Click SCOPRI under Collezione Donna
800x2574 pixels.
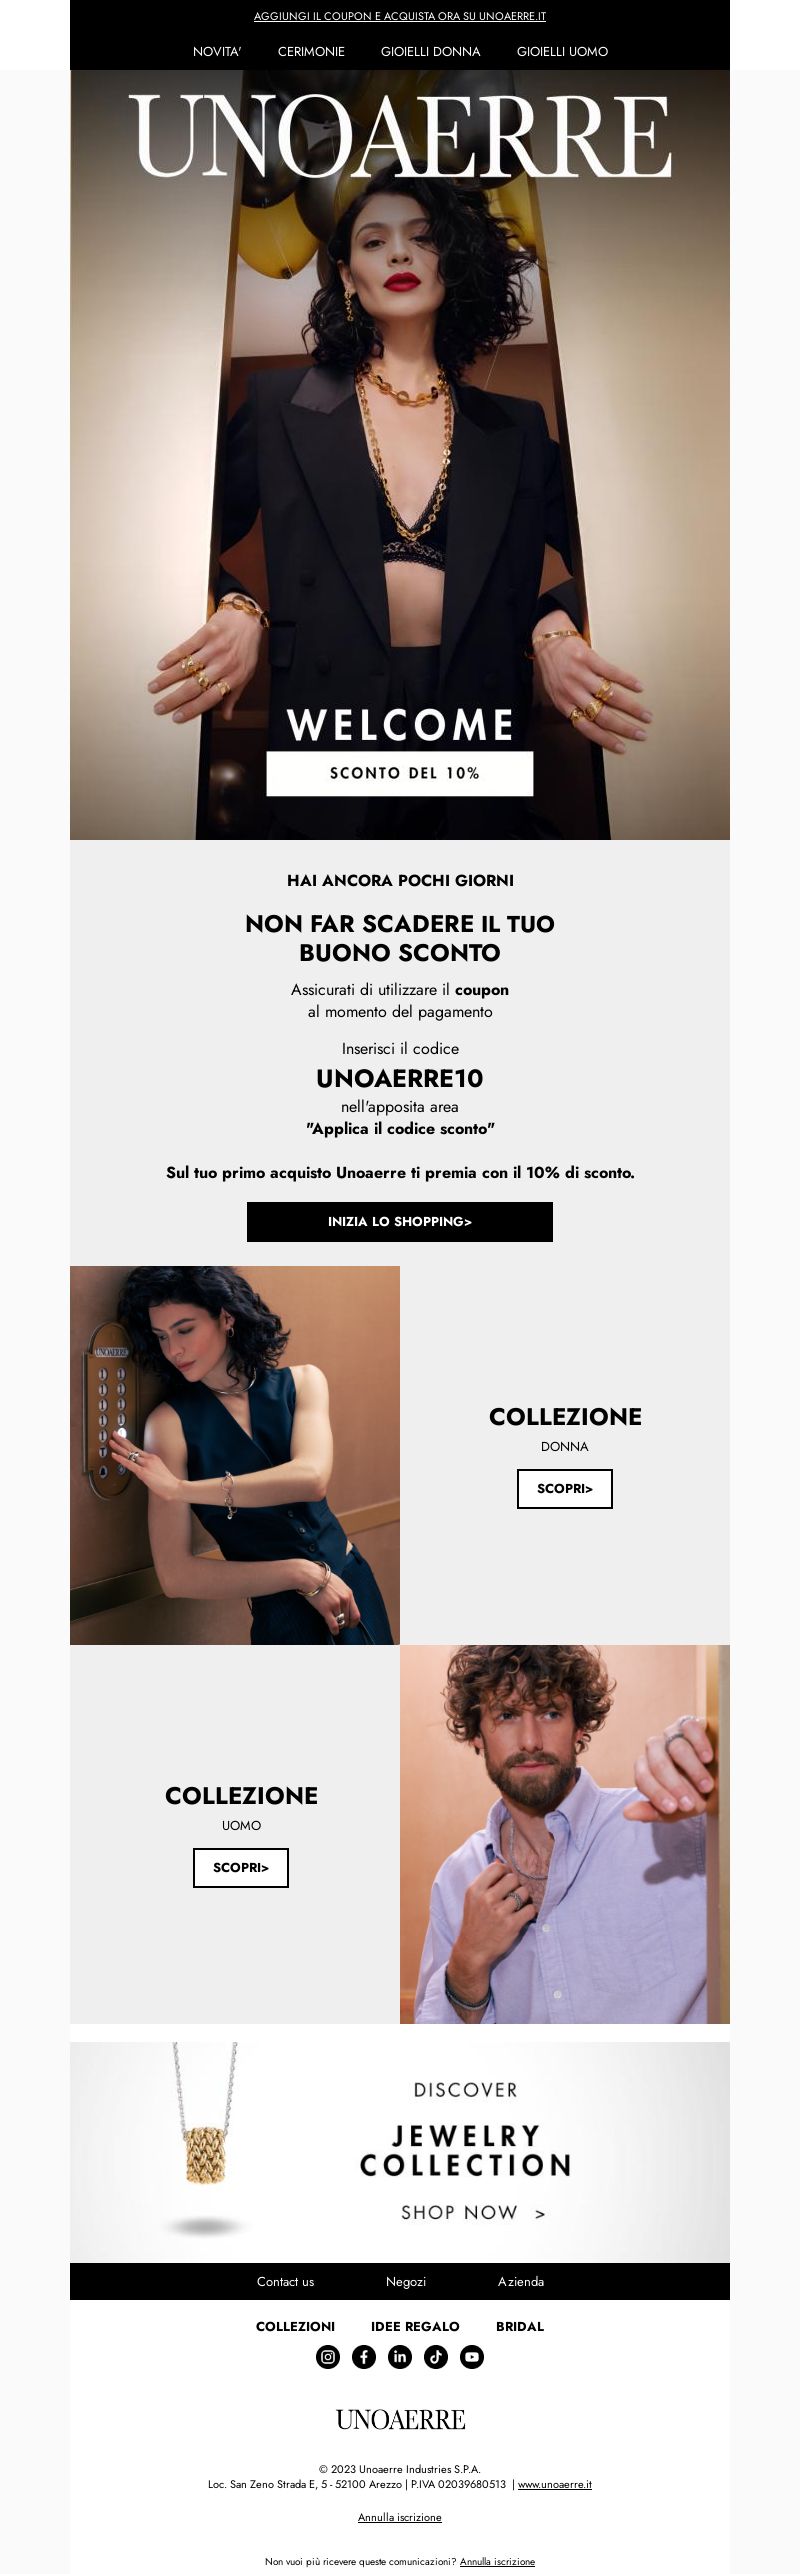click(x=565, y=1489)
